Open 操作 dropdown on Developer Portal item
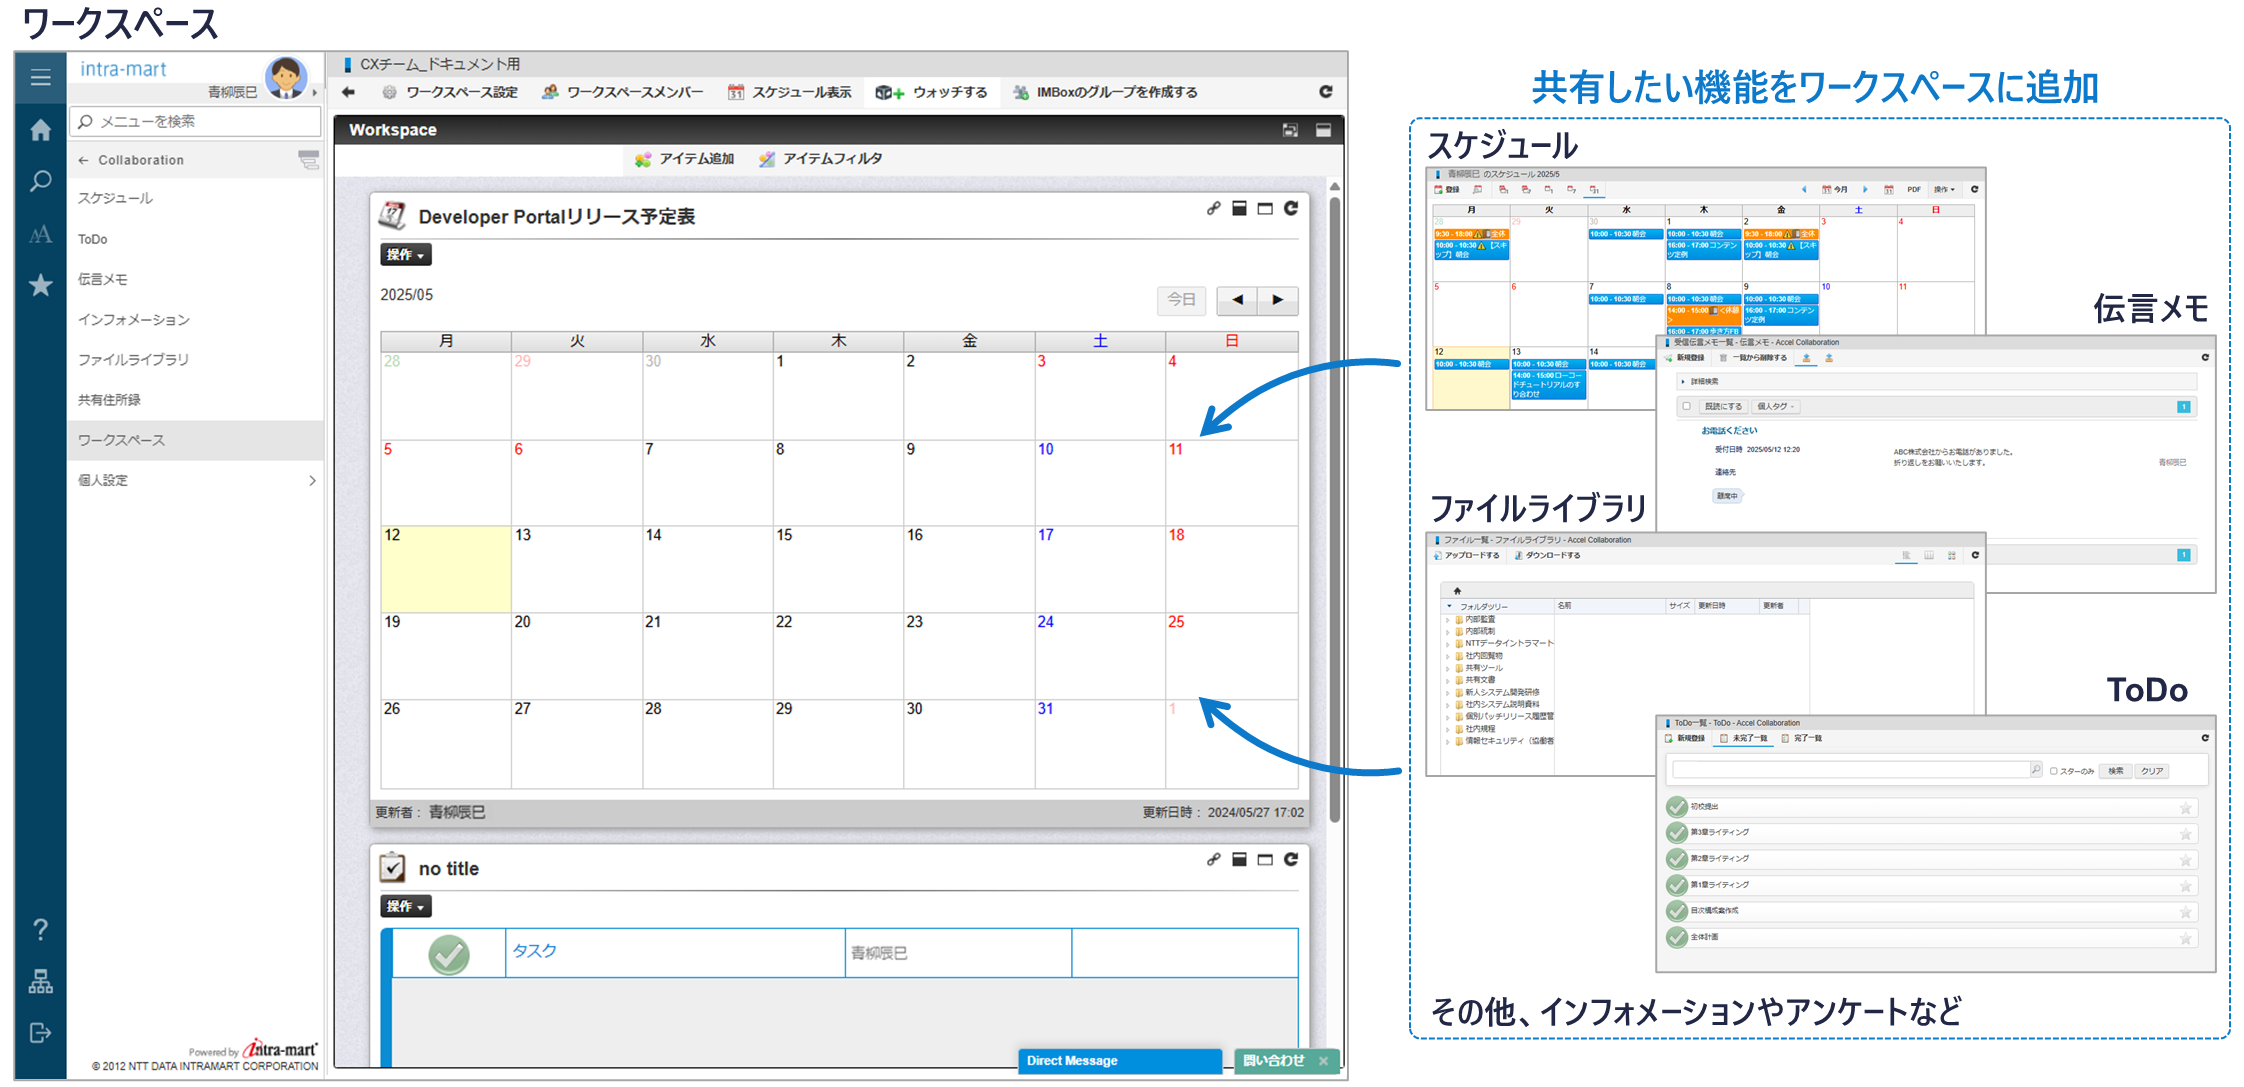 (x=405, y=255)
